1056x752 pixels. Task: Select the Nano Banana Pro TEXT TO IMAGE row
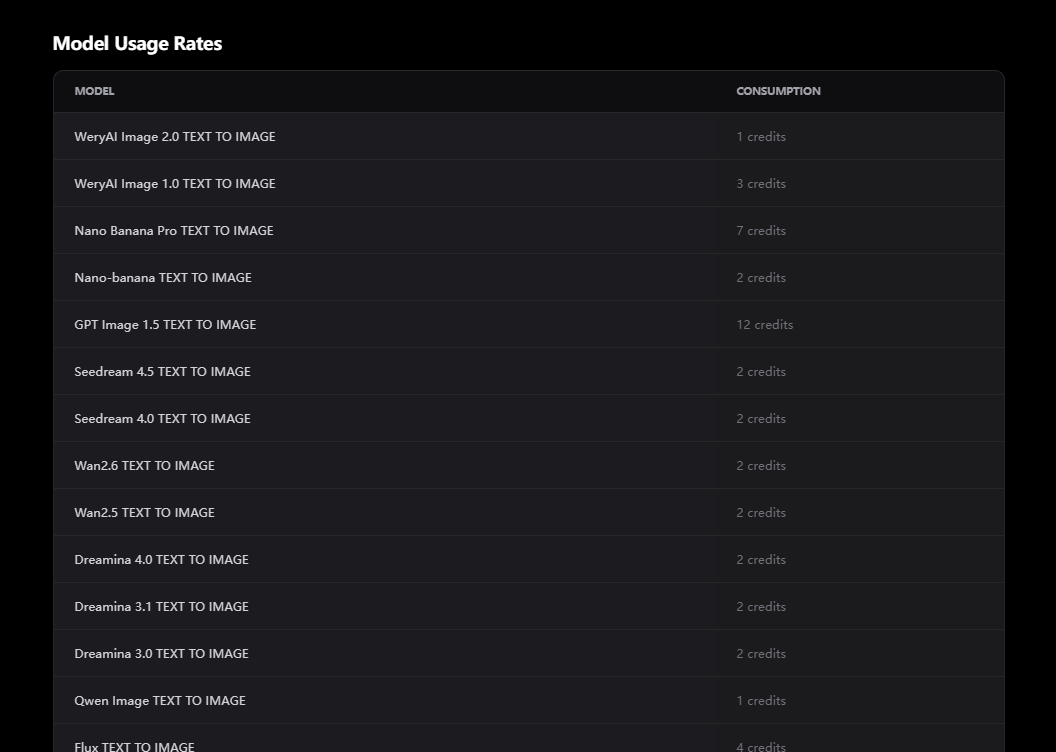[529, 230]
